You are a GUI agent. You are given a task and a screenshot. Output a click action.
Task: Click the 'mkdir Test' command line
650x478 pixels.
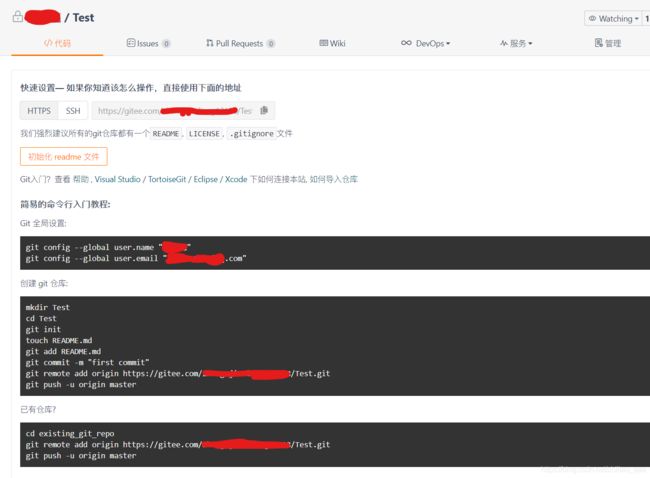click(x=48, y=307)
